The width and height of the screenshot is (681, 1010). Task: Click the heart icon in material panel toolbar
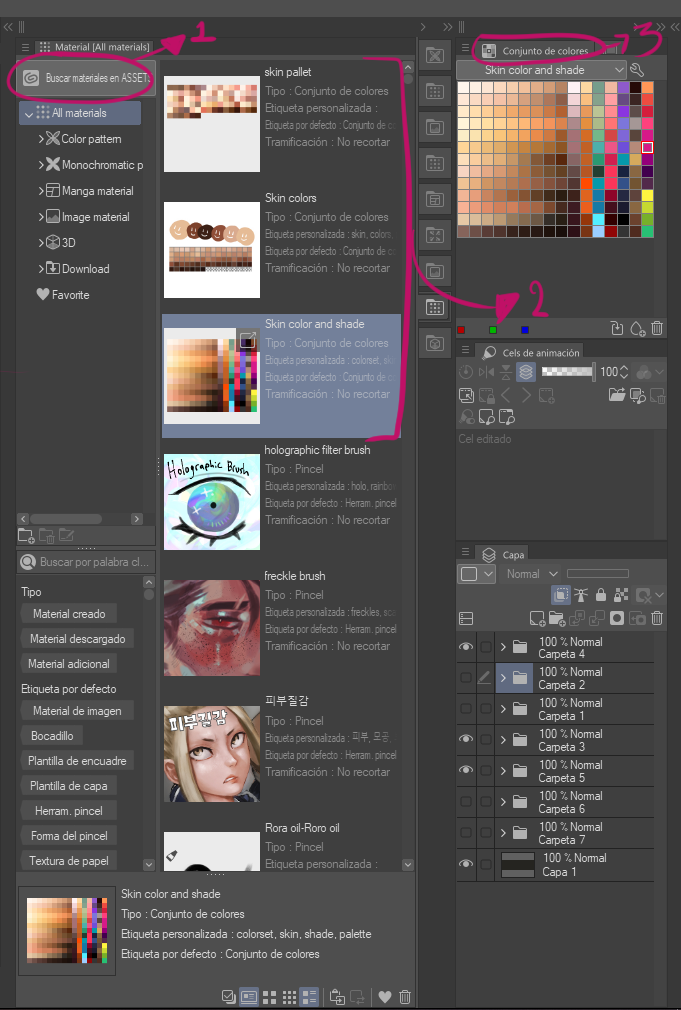coord(385,996)
